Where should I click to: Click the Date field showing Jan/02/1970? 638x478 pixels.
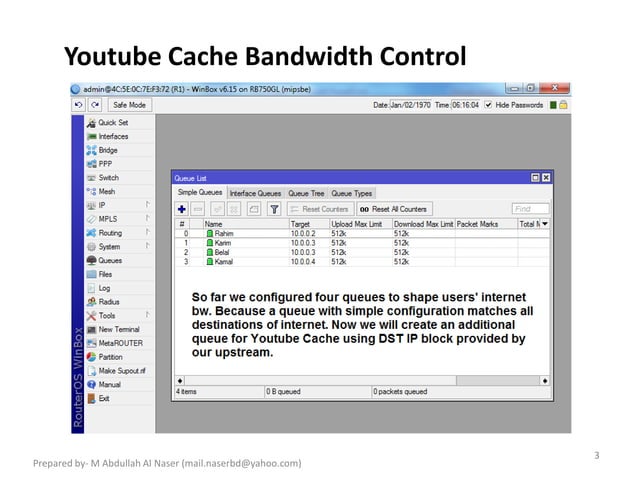(410, 105)
